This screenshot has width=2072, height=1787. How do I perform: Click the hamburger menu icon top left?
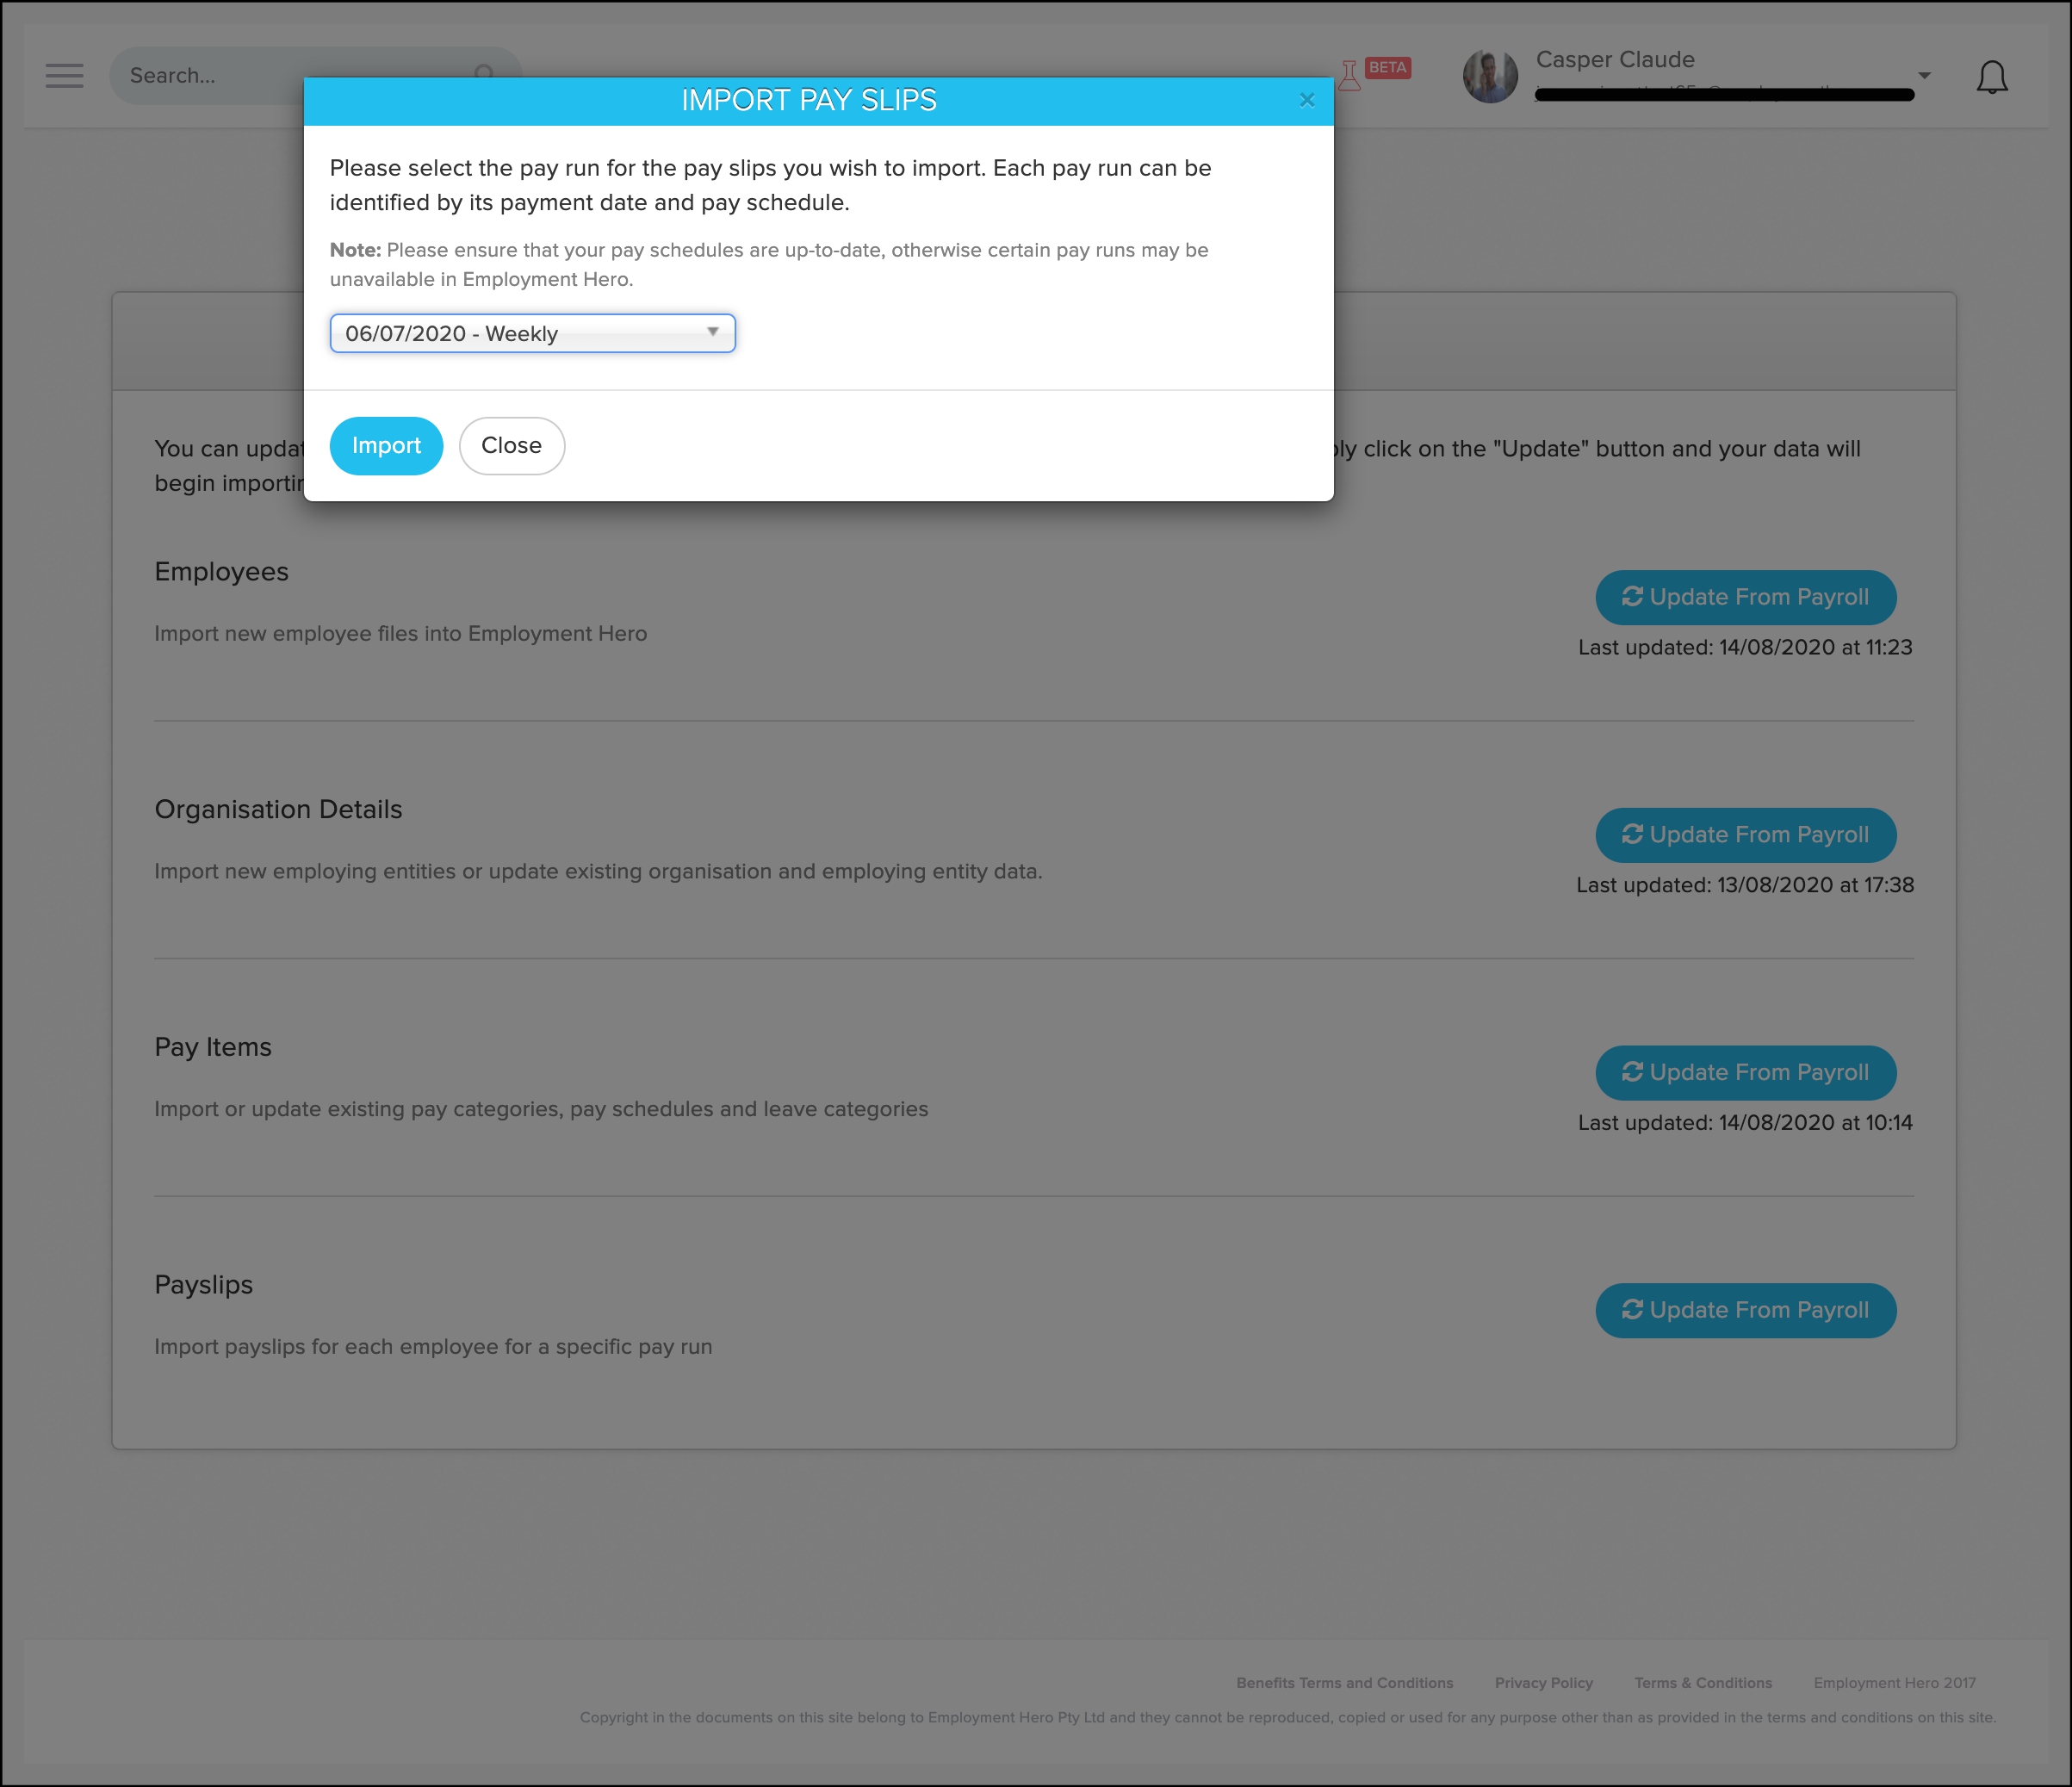click(64, 76)
